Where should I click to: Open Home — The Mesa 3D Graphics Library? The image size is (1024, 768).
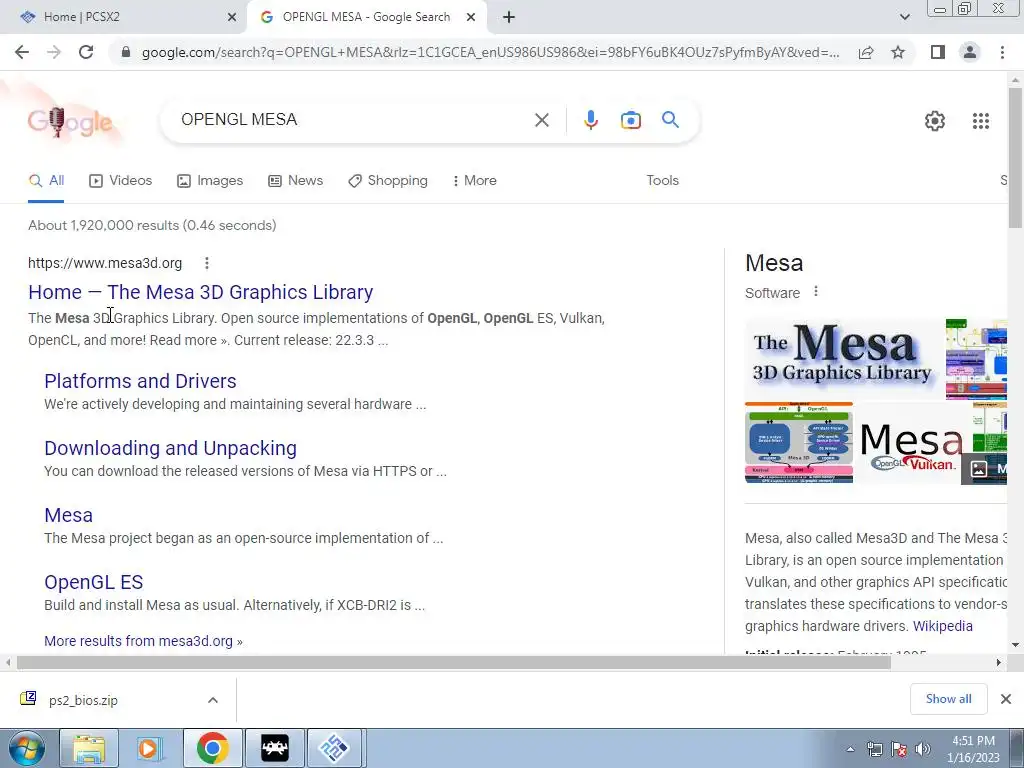pyautogui.click(x=200, y=292)
